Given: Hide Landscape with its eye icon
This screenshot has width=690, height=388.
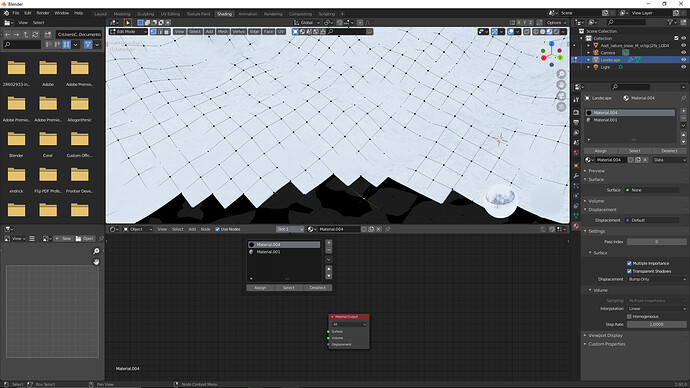Looking at the screenshot, I should pos(683,60).
